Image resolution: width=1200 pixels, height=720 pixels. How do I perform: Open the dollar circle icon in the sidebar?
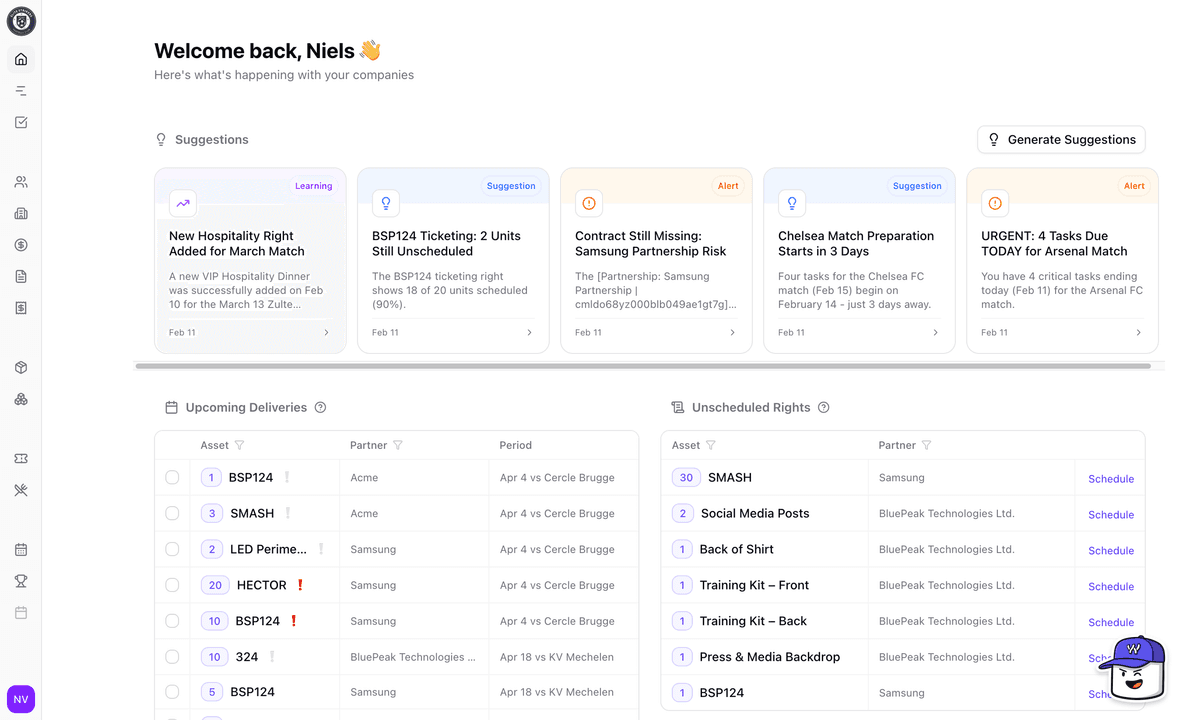pos(21,245)
